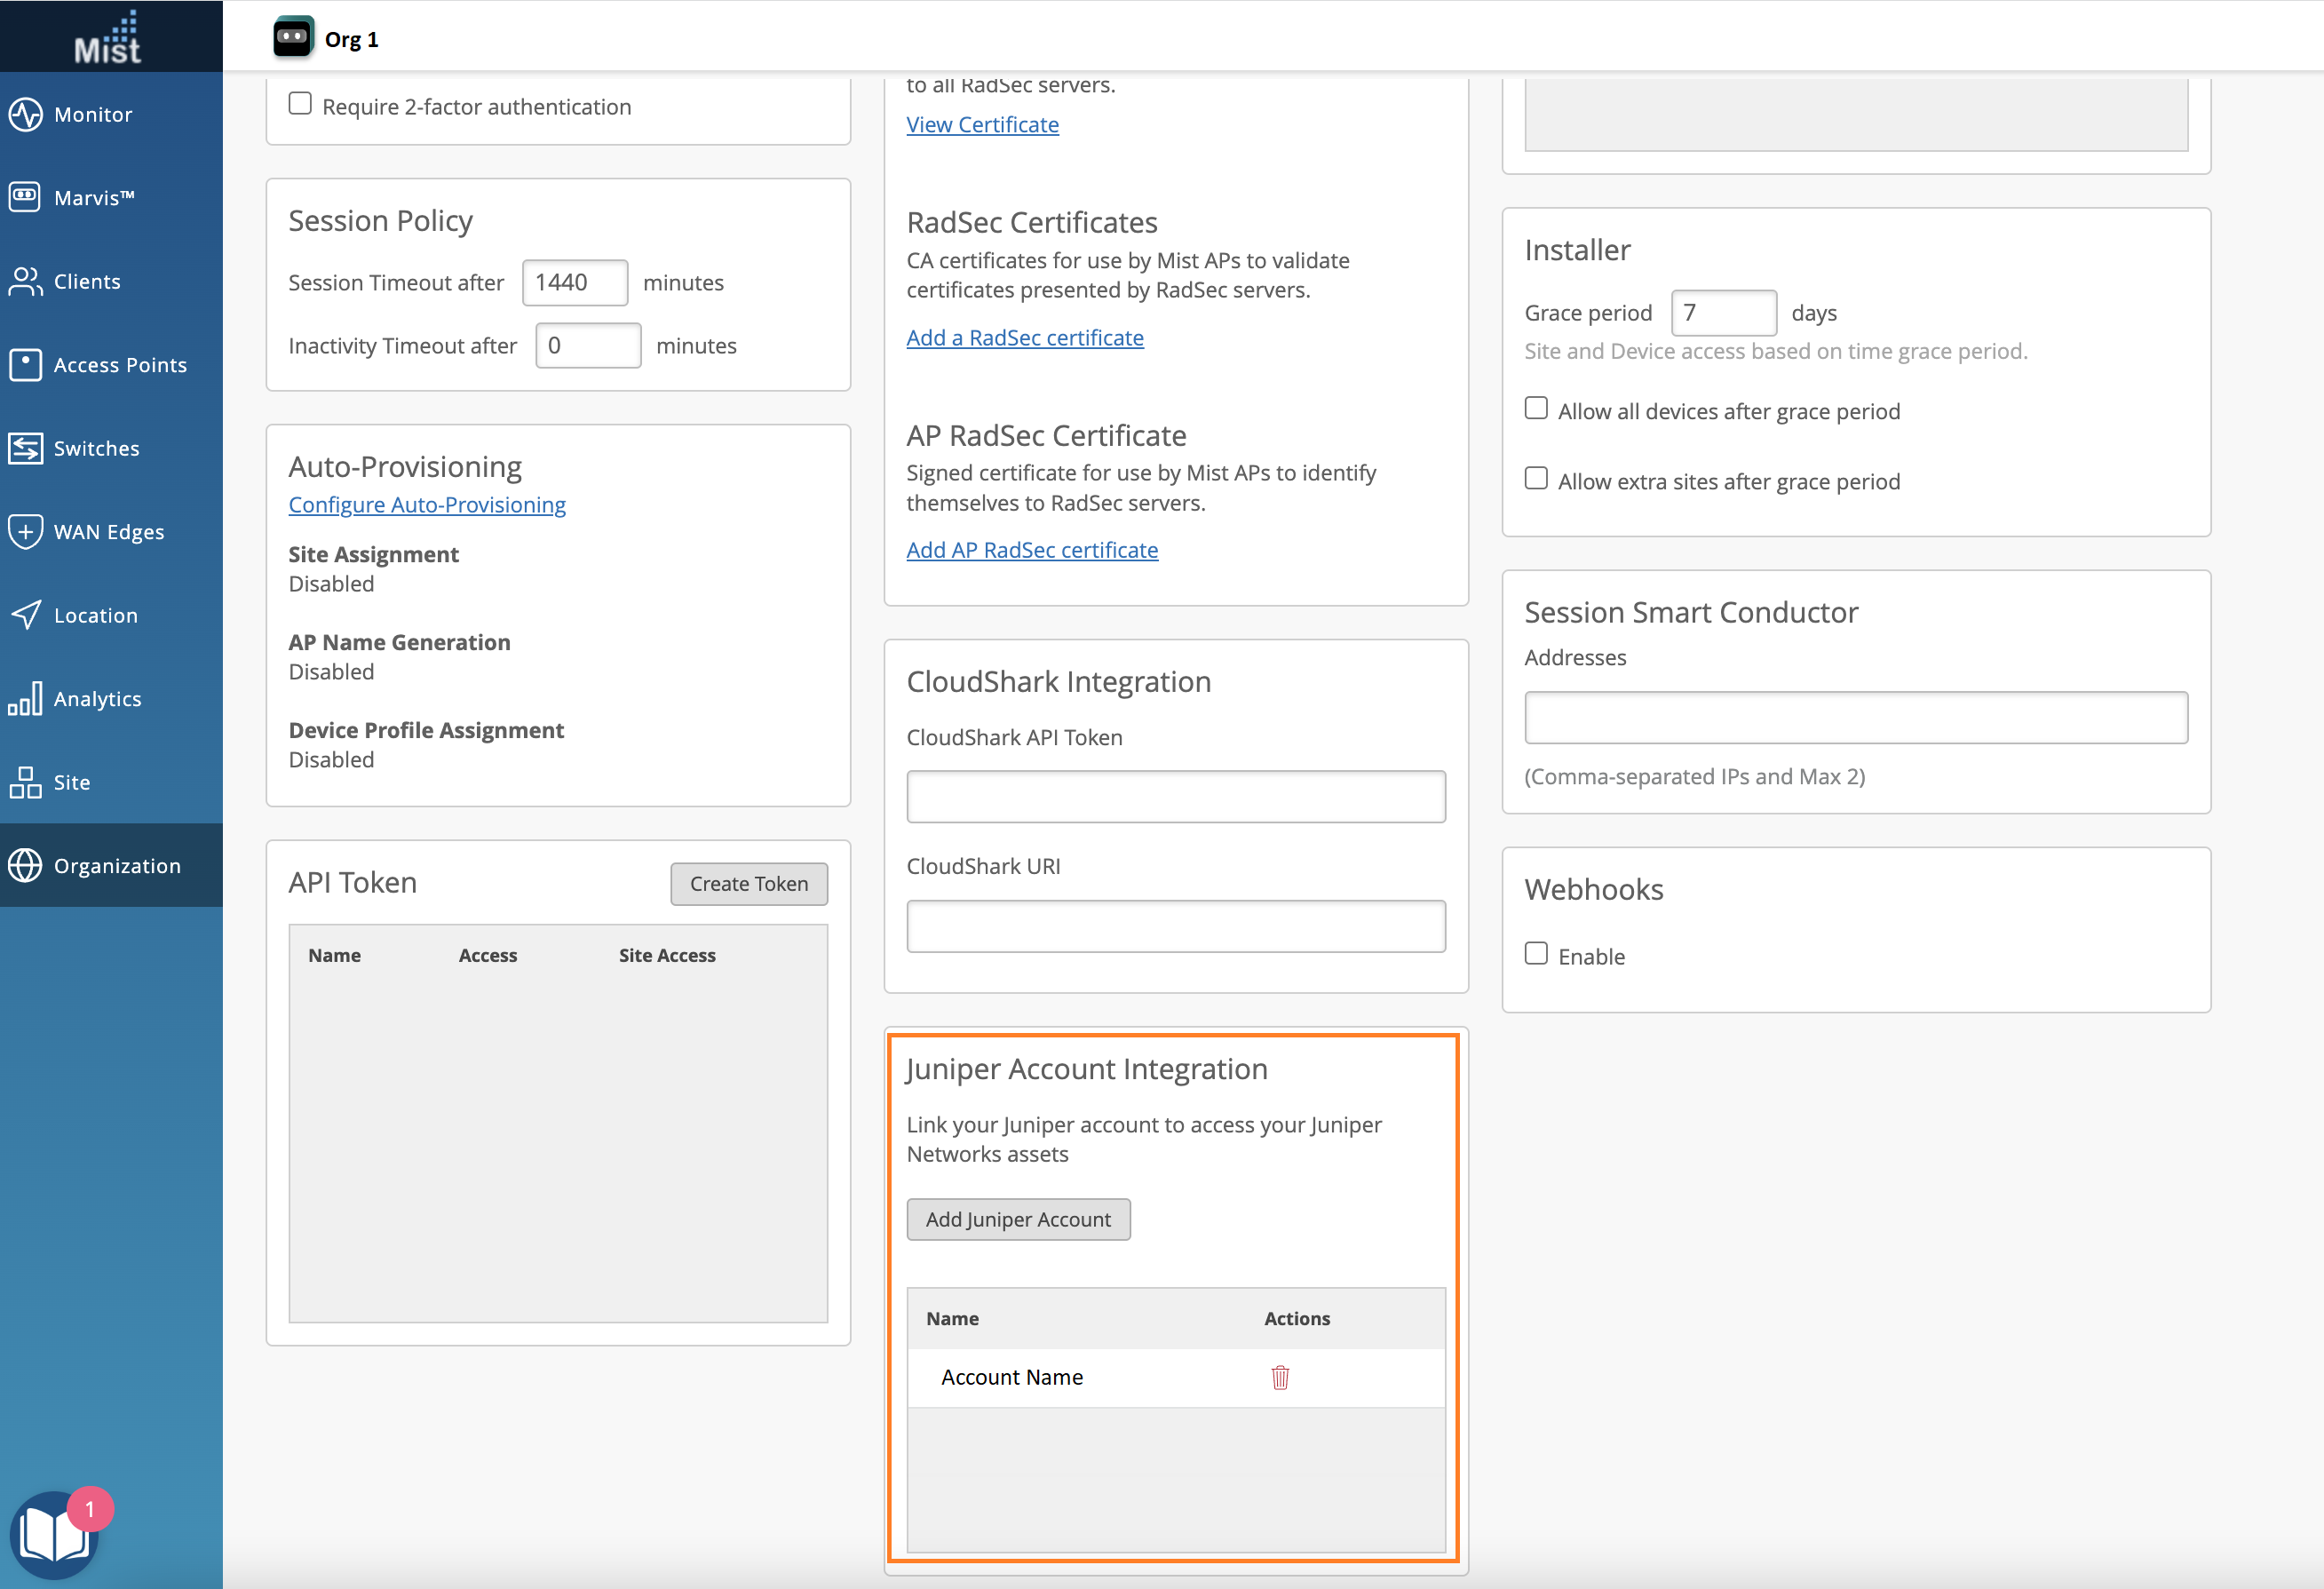This screenshot has width=2324, height=1589.
Task: Check Allow extra sites after grace period
Action: tap(1536, 479)
